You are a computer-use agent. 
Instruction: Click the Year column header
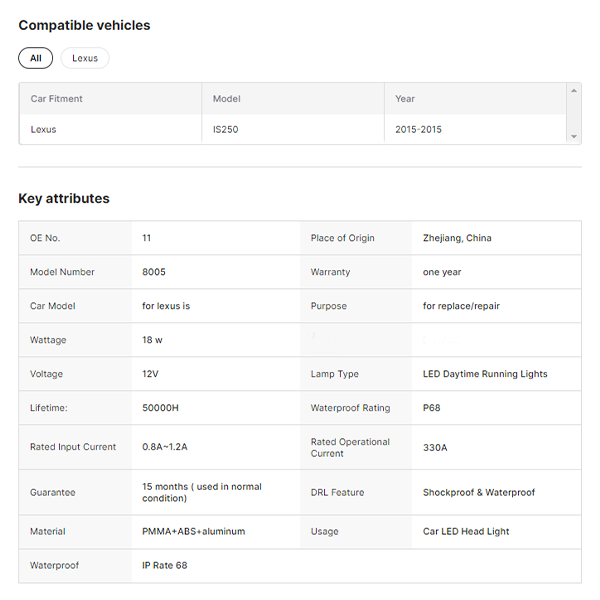[405, 99]
